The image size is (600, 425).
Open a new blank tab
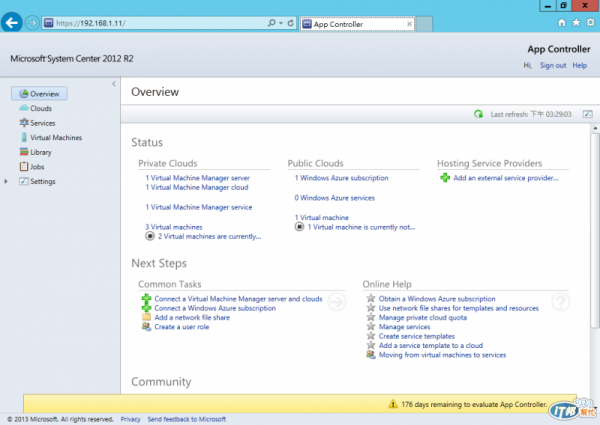tap(424, 24)
